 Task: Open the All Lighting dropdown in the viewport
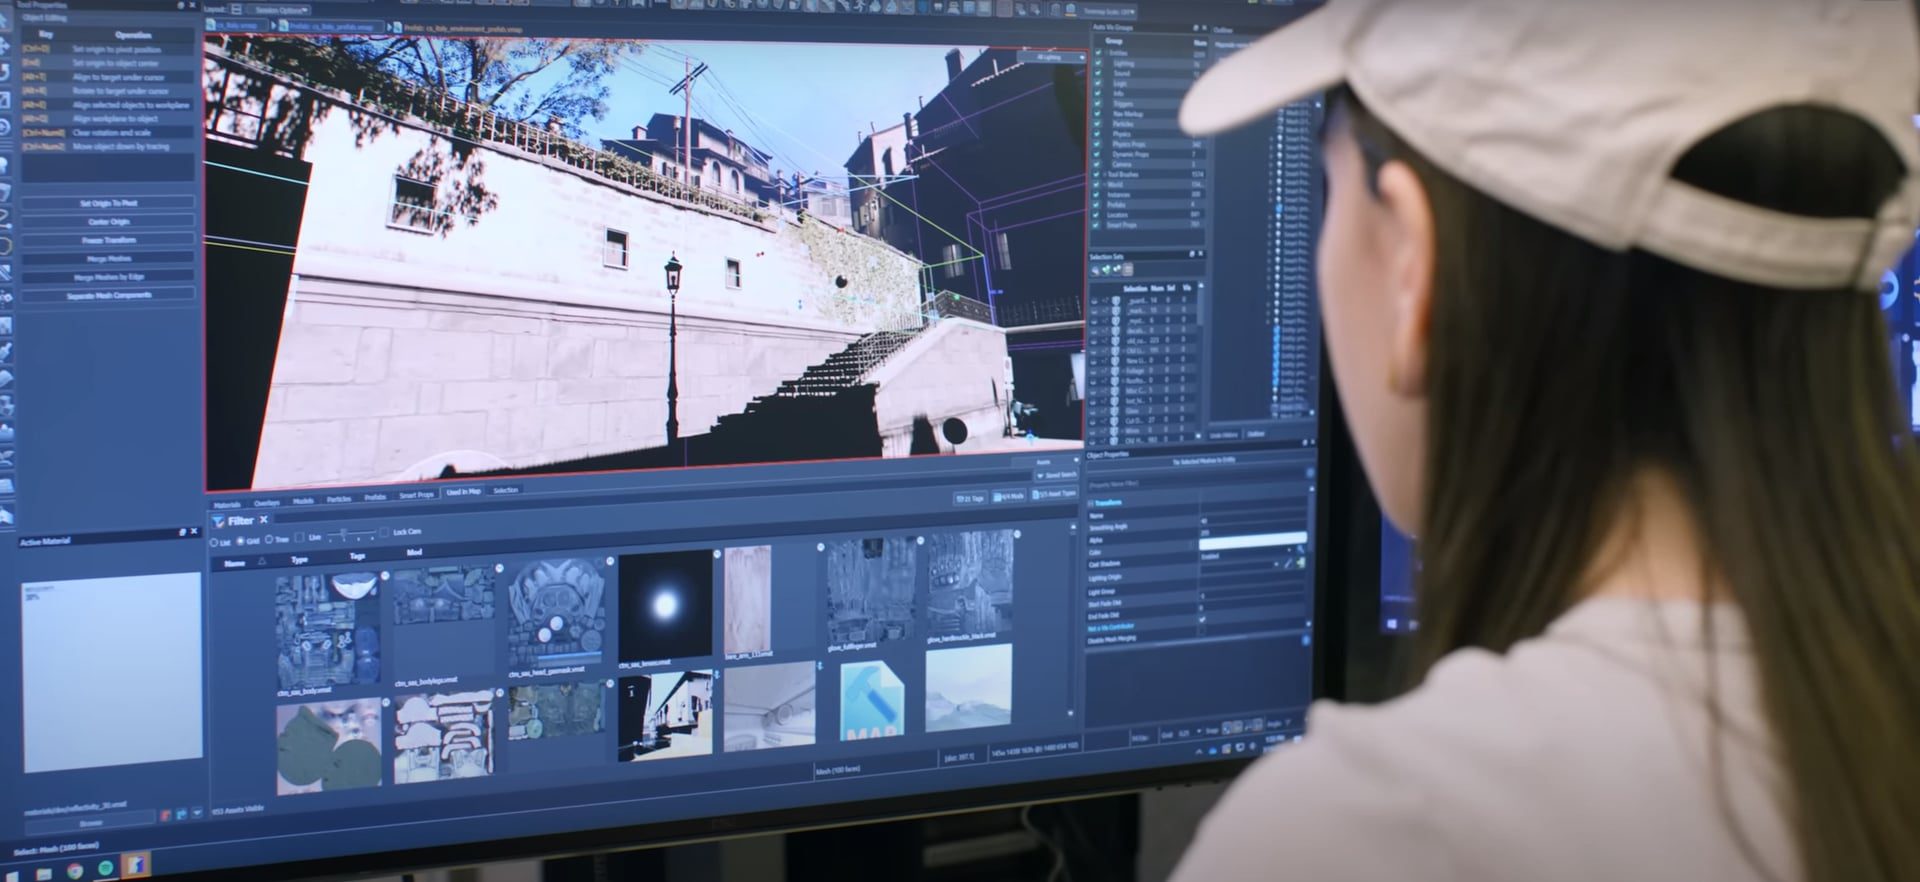[x=1052, y=58]
